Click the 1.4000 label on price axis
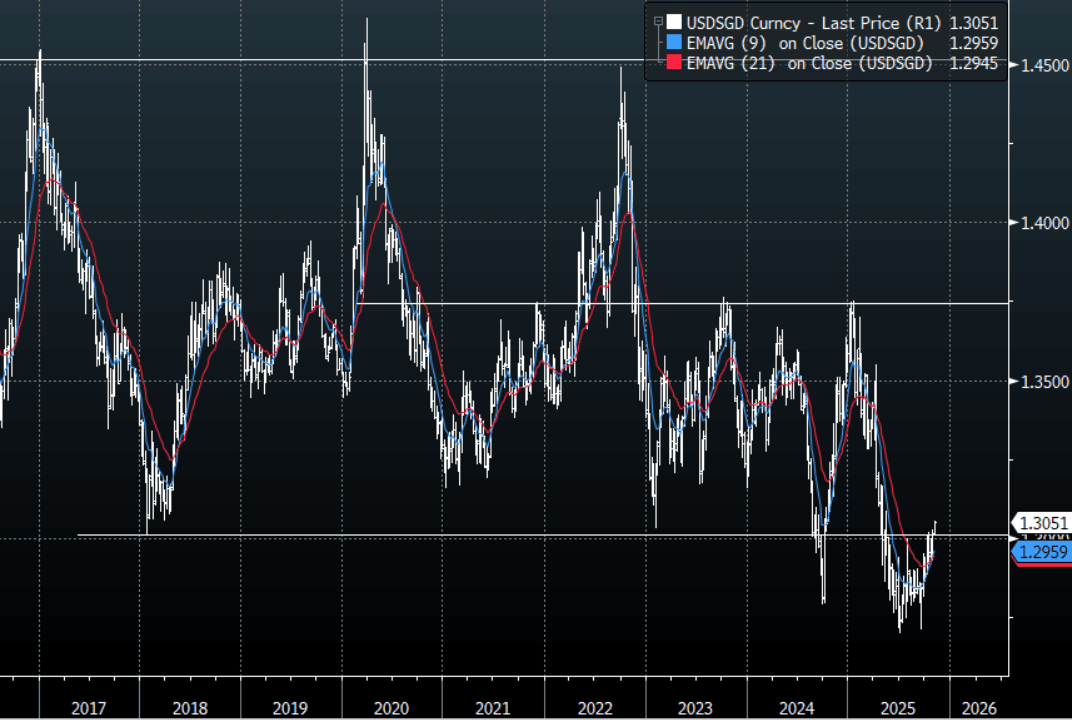 (x=1042, y=223)
